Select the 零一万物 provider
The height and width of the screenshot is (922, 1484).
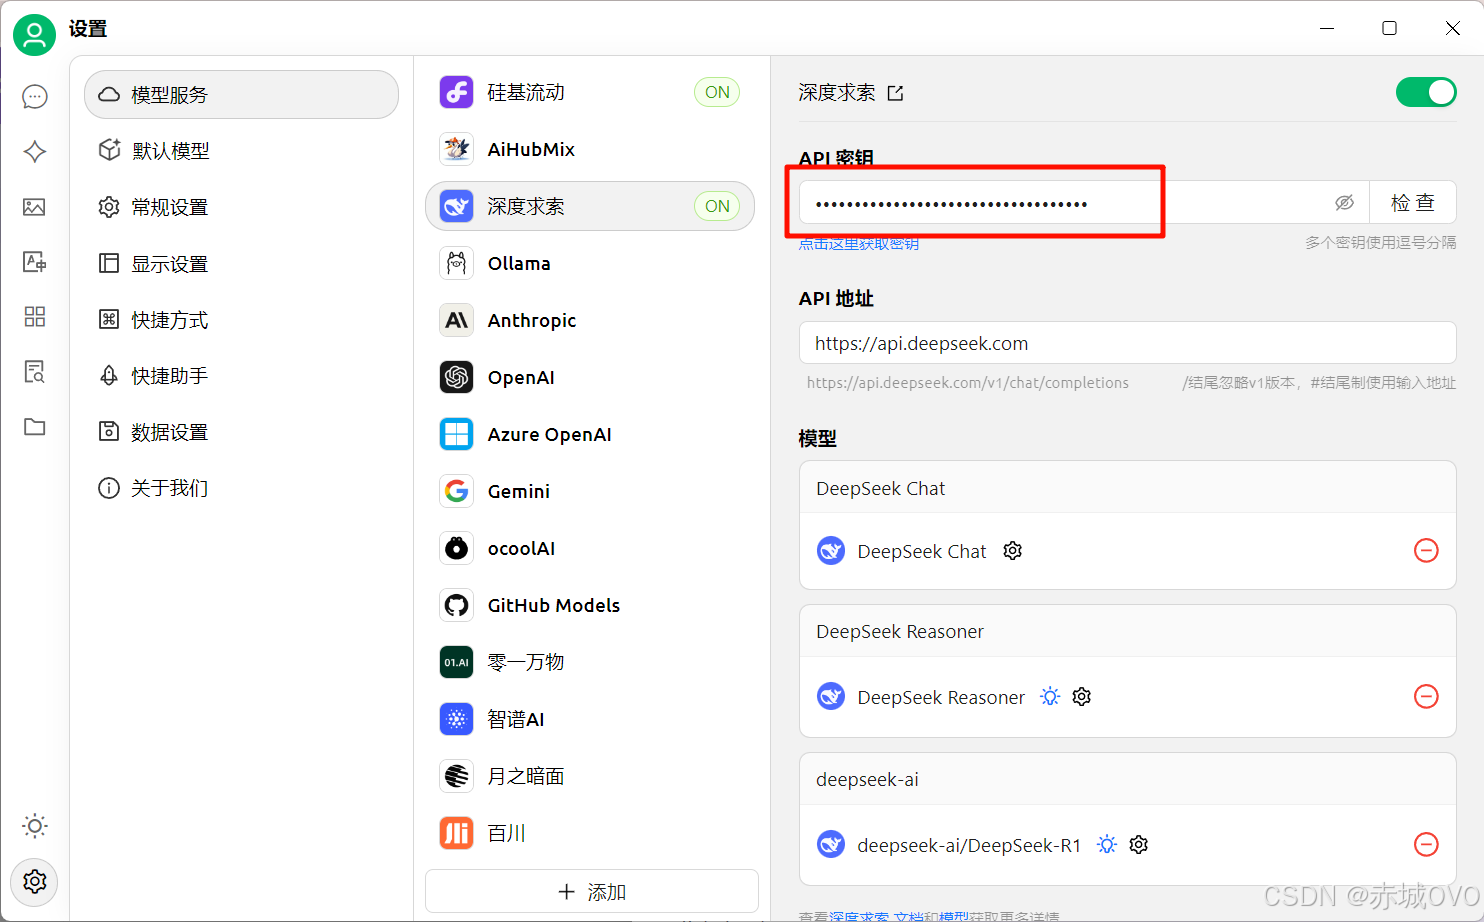pyautogui.click(x=590, y=662)
